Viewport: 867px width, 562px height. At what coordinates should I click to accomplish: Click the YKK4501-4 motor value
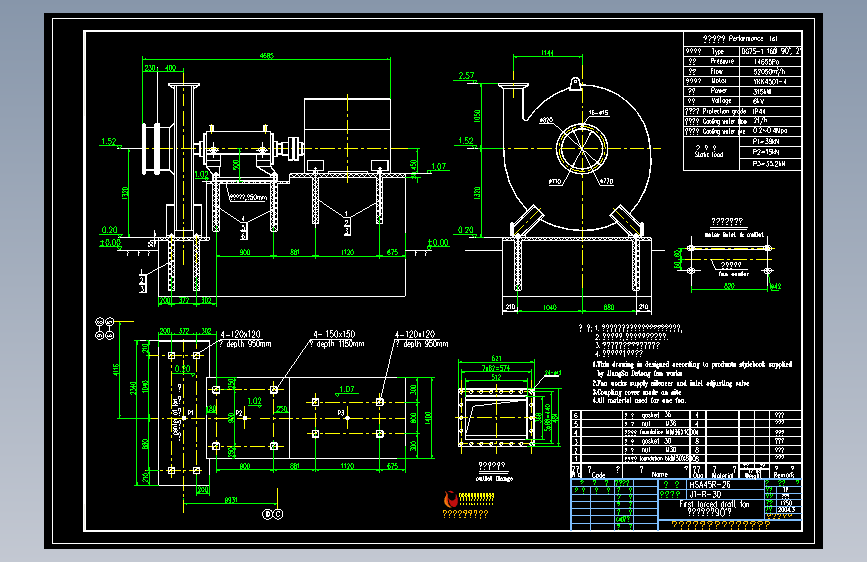pyautogui.click(x=770, y=81)
